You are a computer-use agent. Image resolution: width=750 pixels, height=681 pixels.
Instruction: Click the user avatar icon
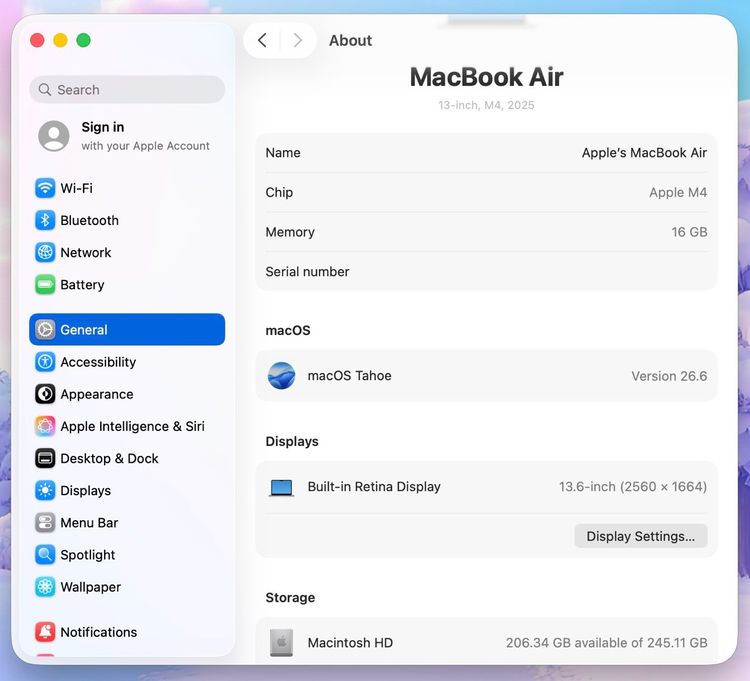tap(54, 136)
